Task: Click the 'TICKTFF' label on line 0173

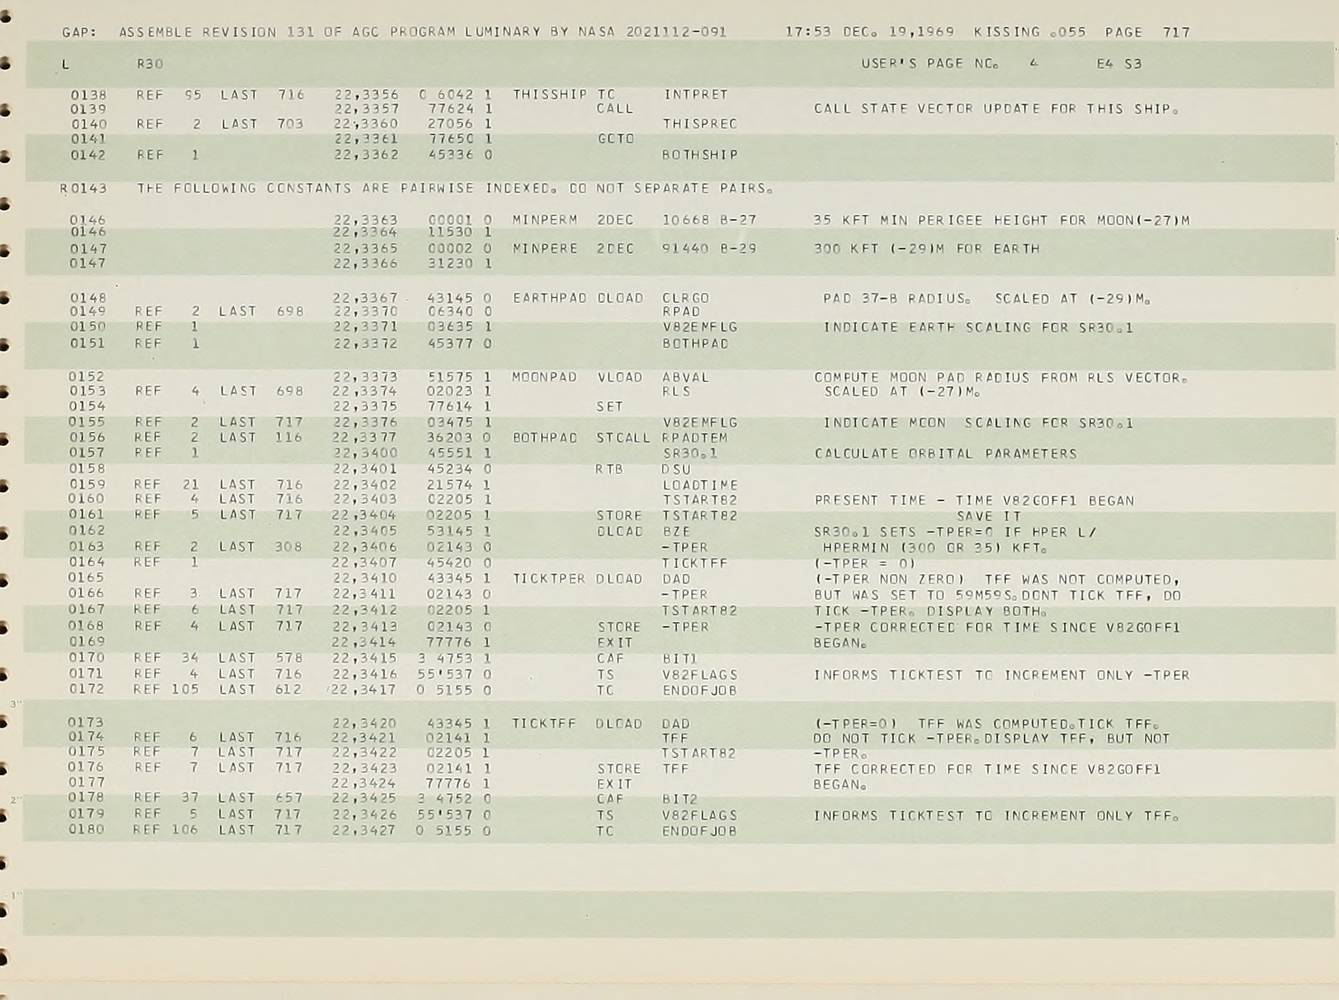Action: [x=545, y=723]
